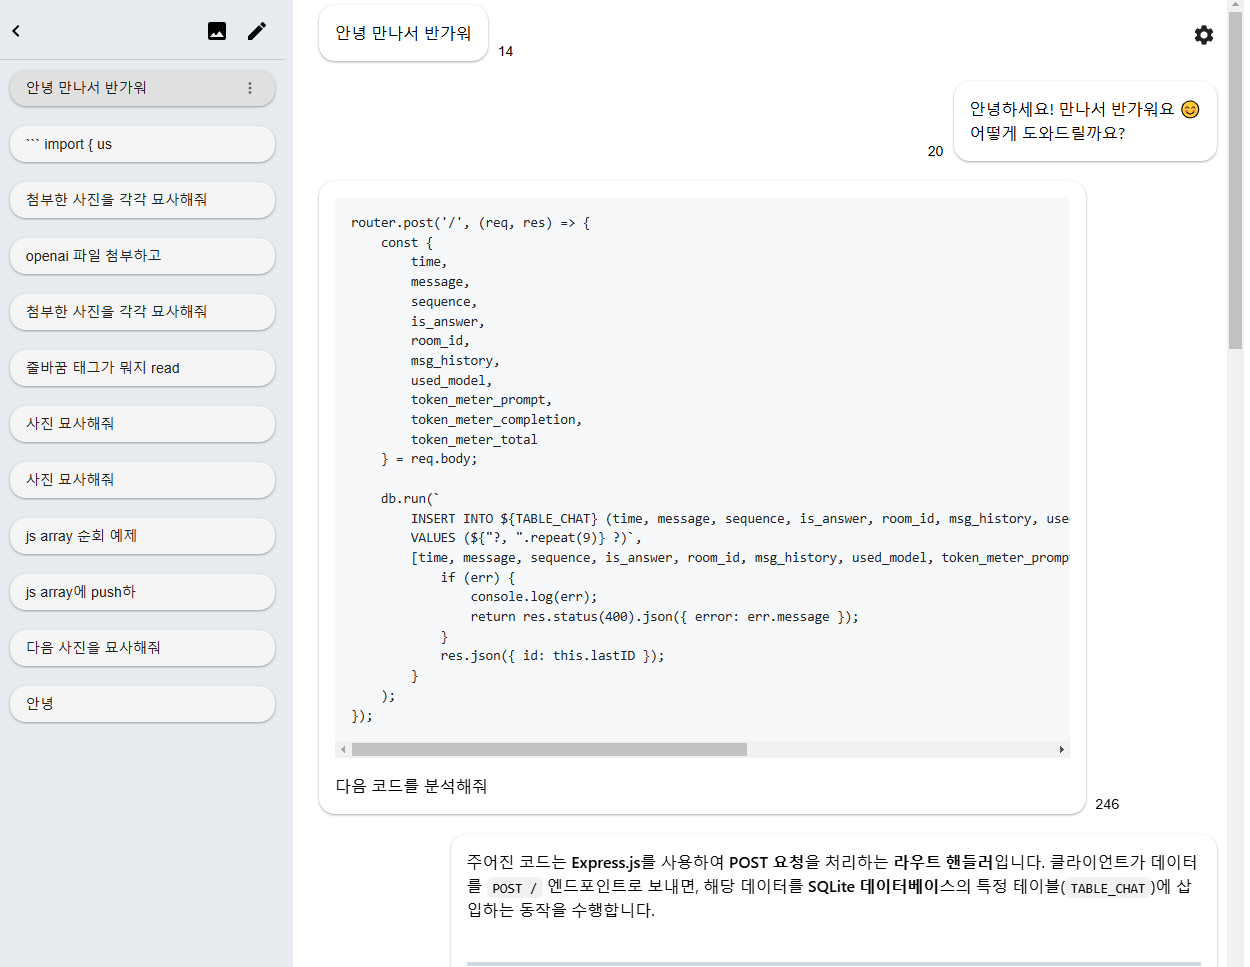1250x967 pixels.
Task: Click code scrollbar right arrow
Action: 1061,749
